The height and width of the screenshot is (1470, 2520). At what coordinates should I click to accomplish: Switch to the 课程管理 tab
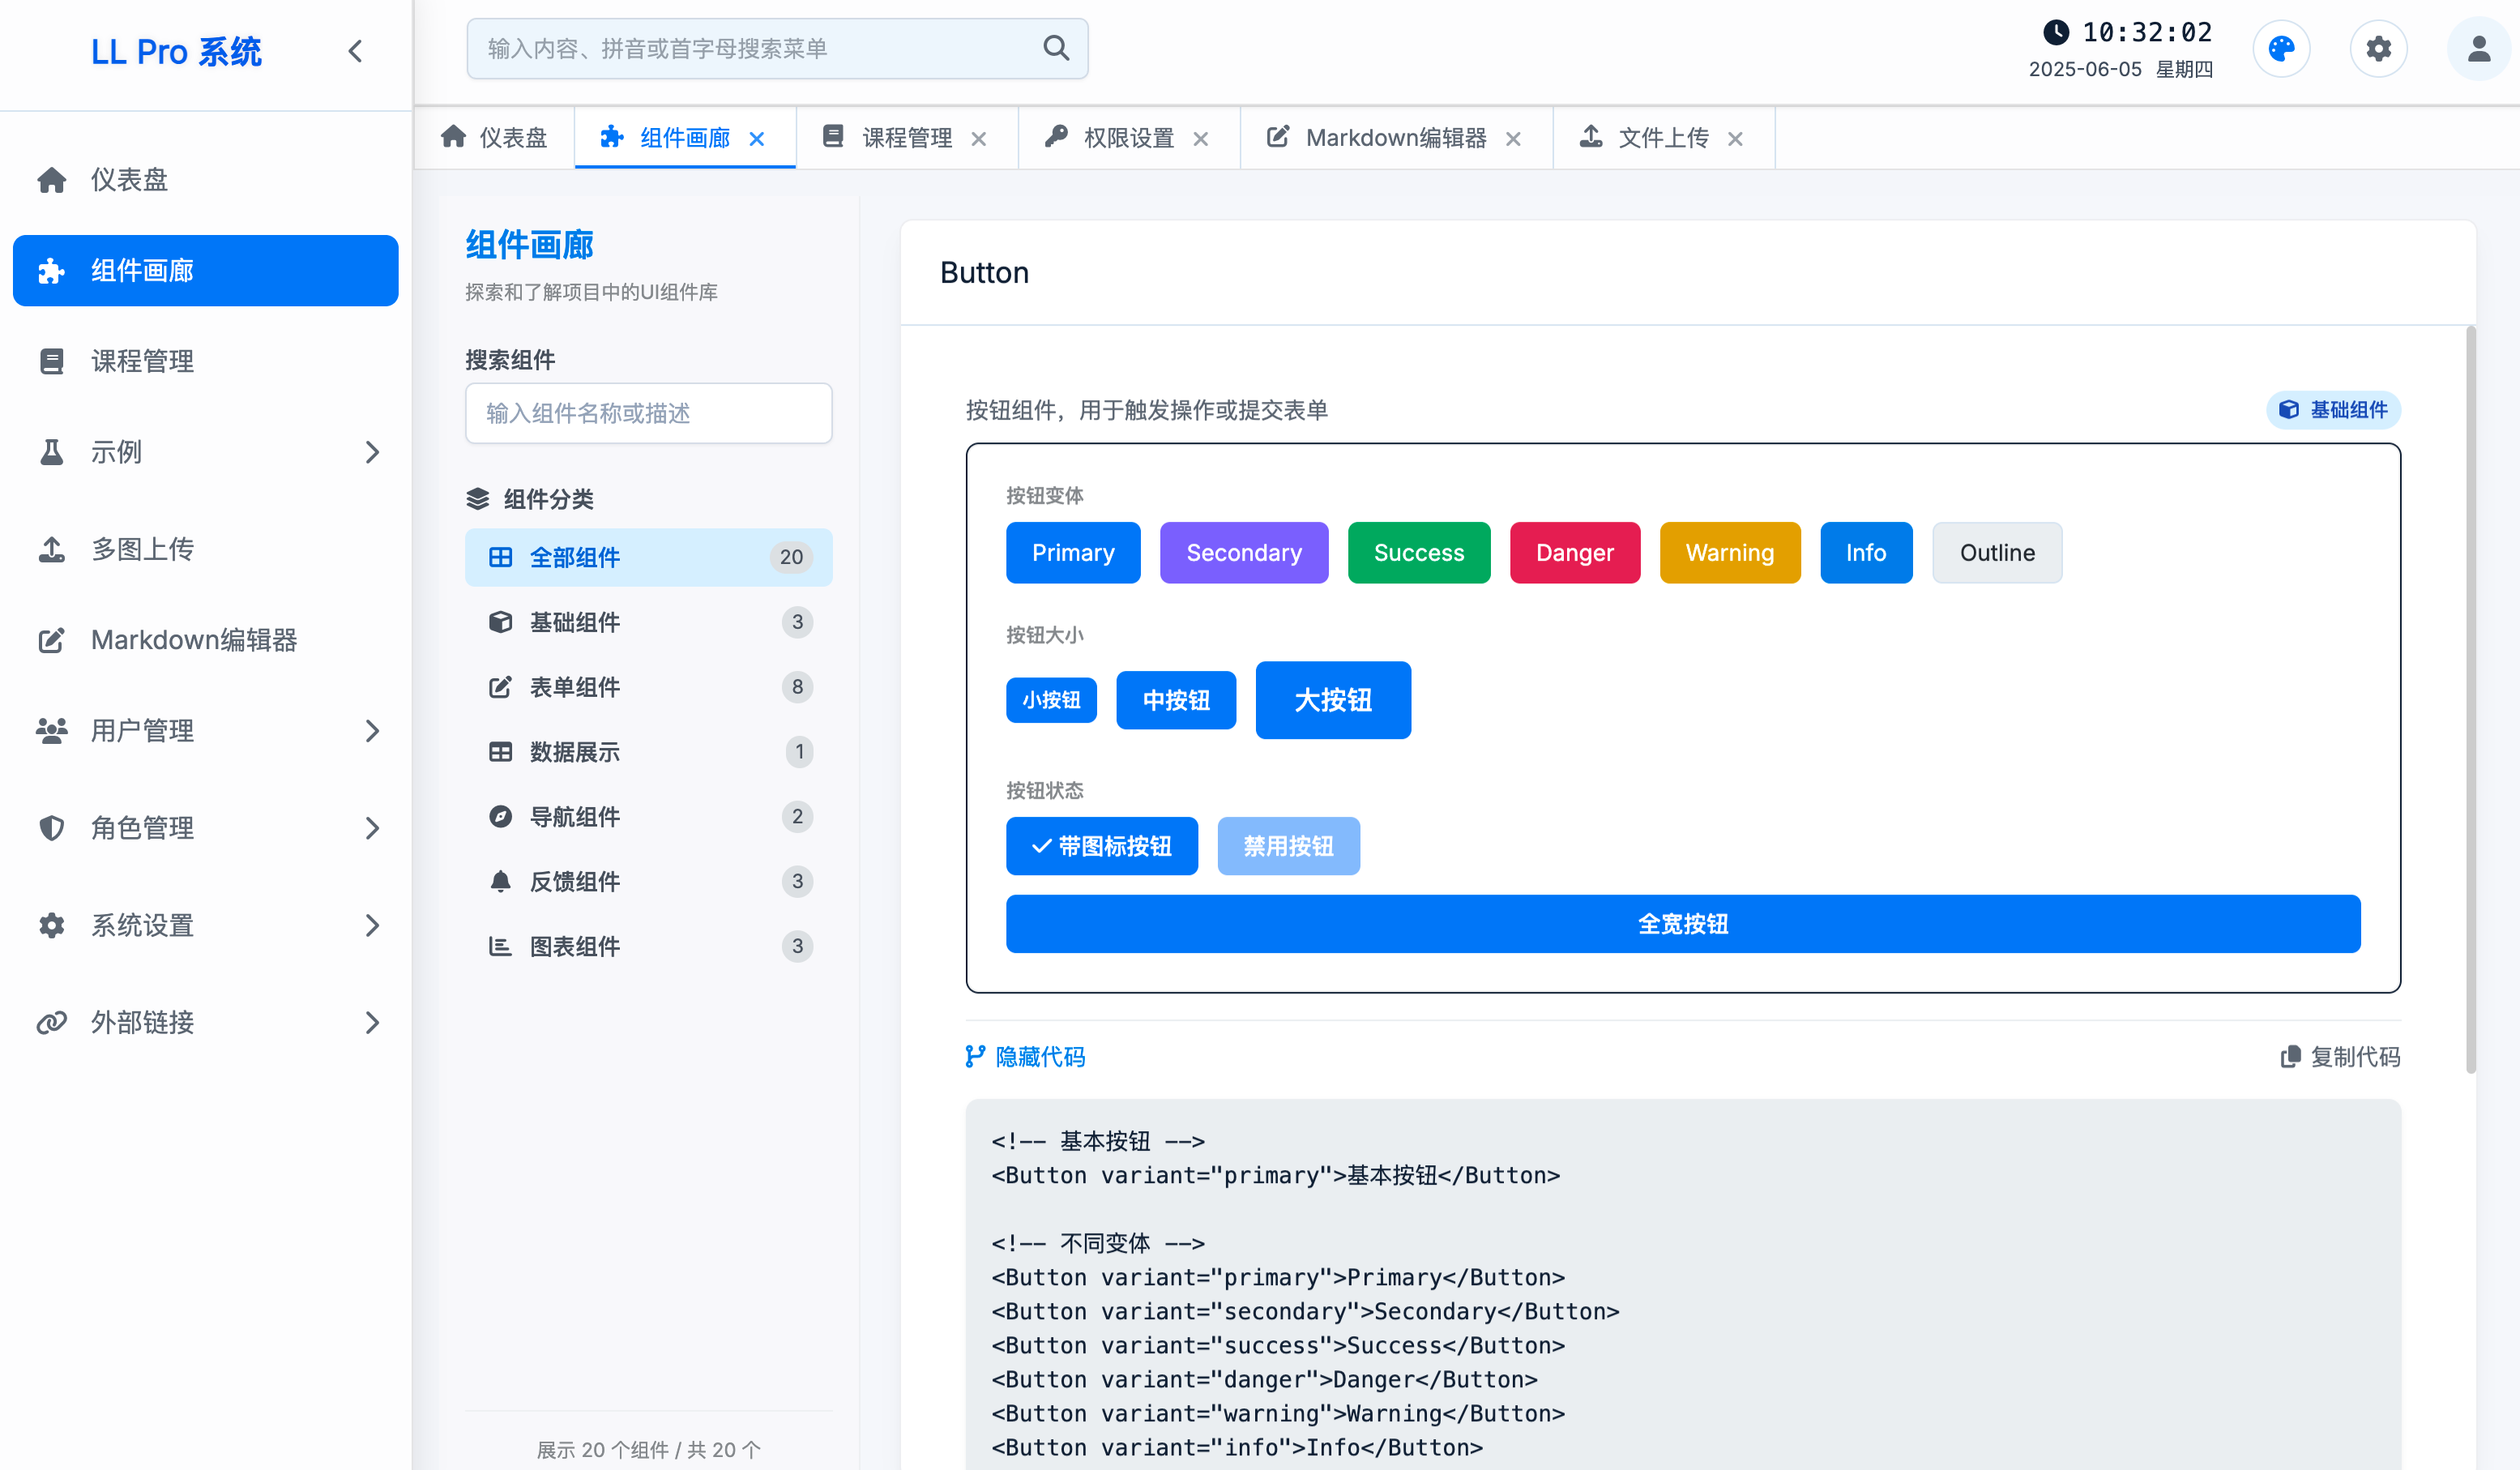tap(905, 138)
